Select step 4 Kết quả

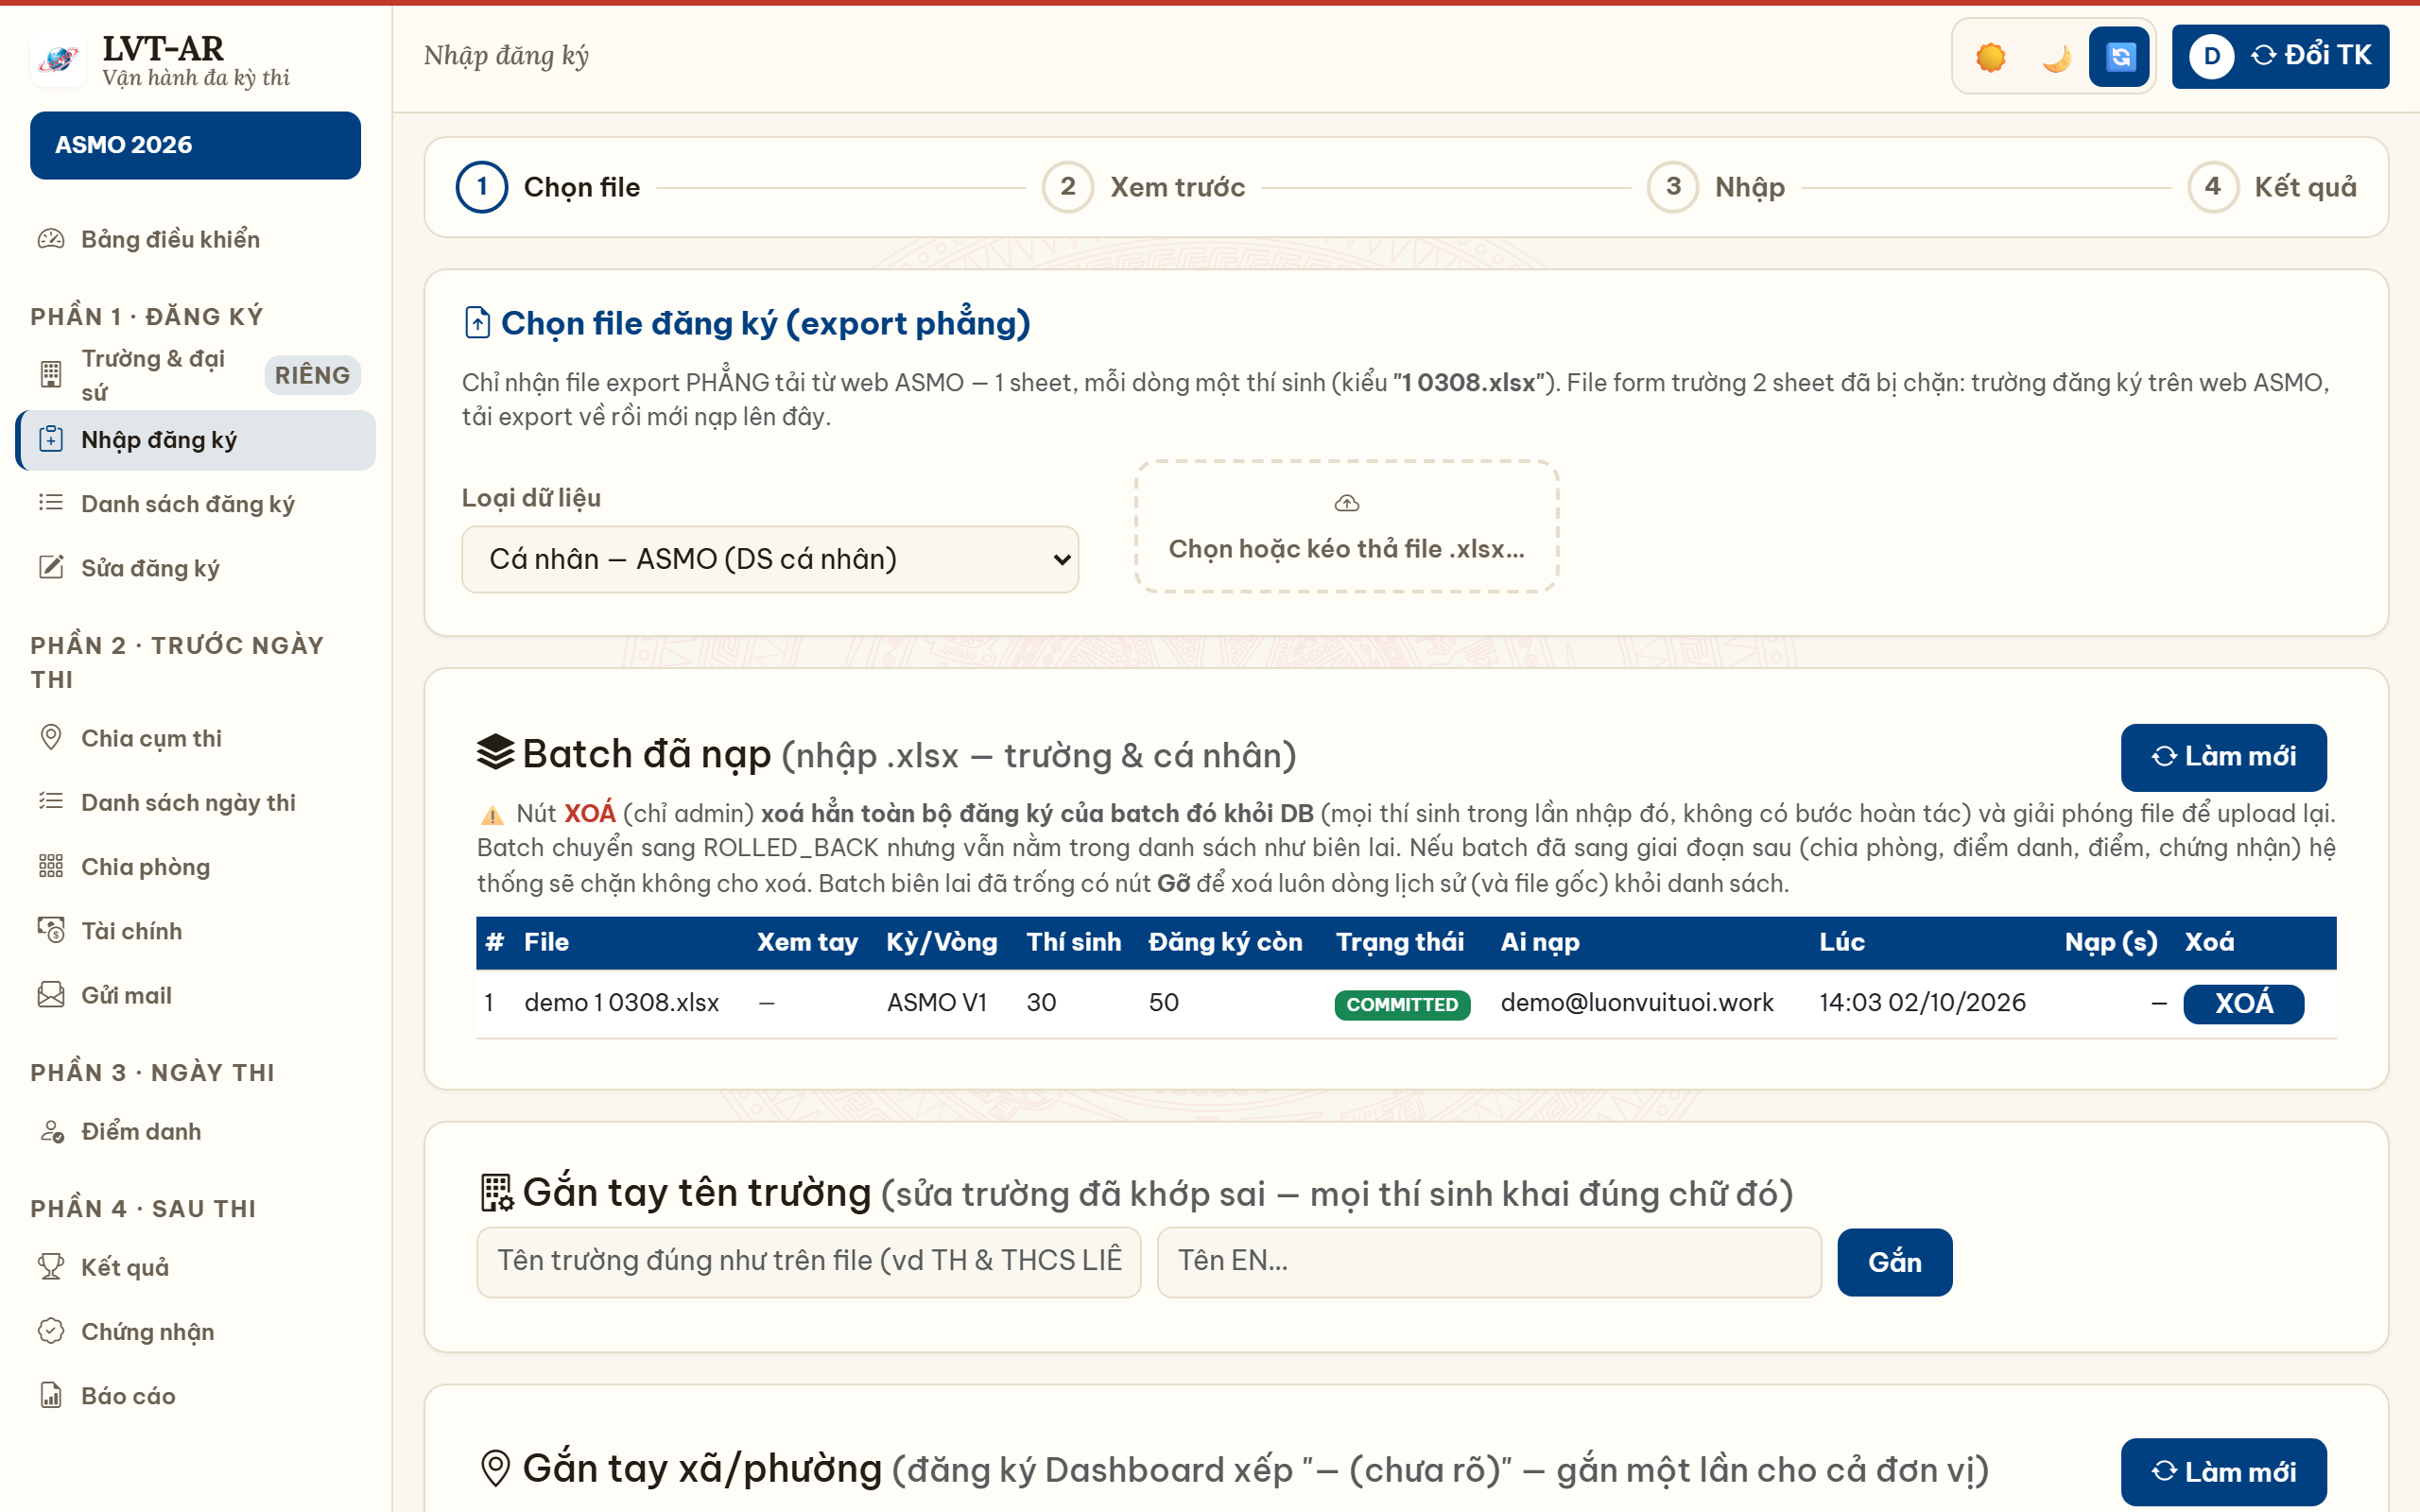[2272, 187]
